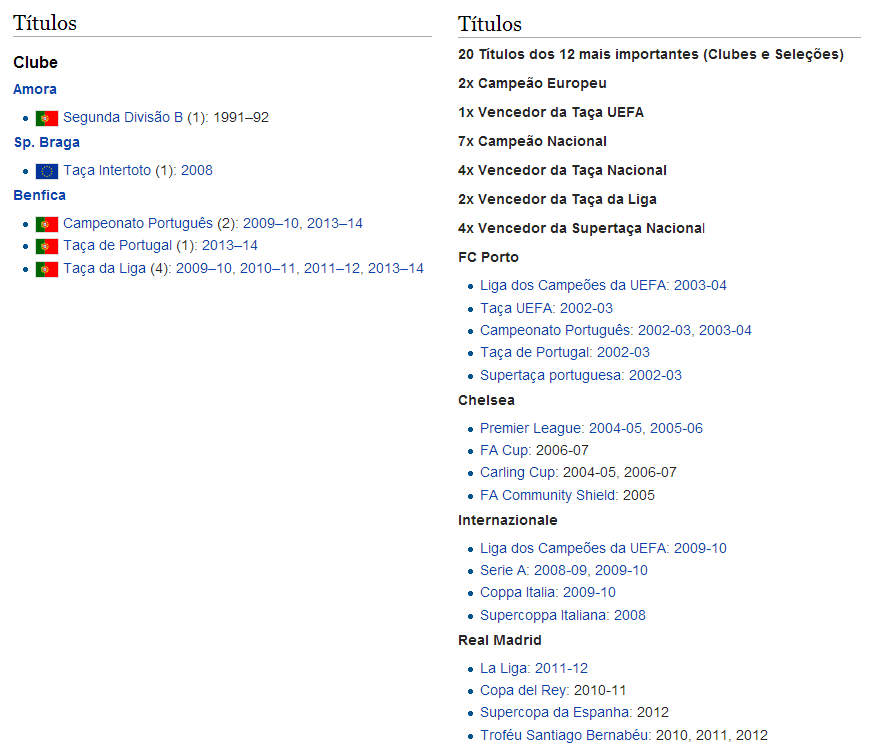
Task: Click the Portugal flag in the Benfica Campeonato Português row
Action: pos(47,224)
